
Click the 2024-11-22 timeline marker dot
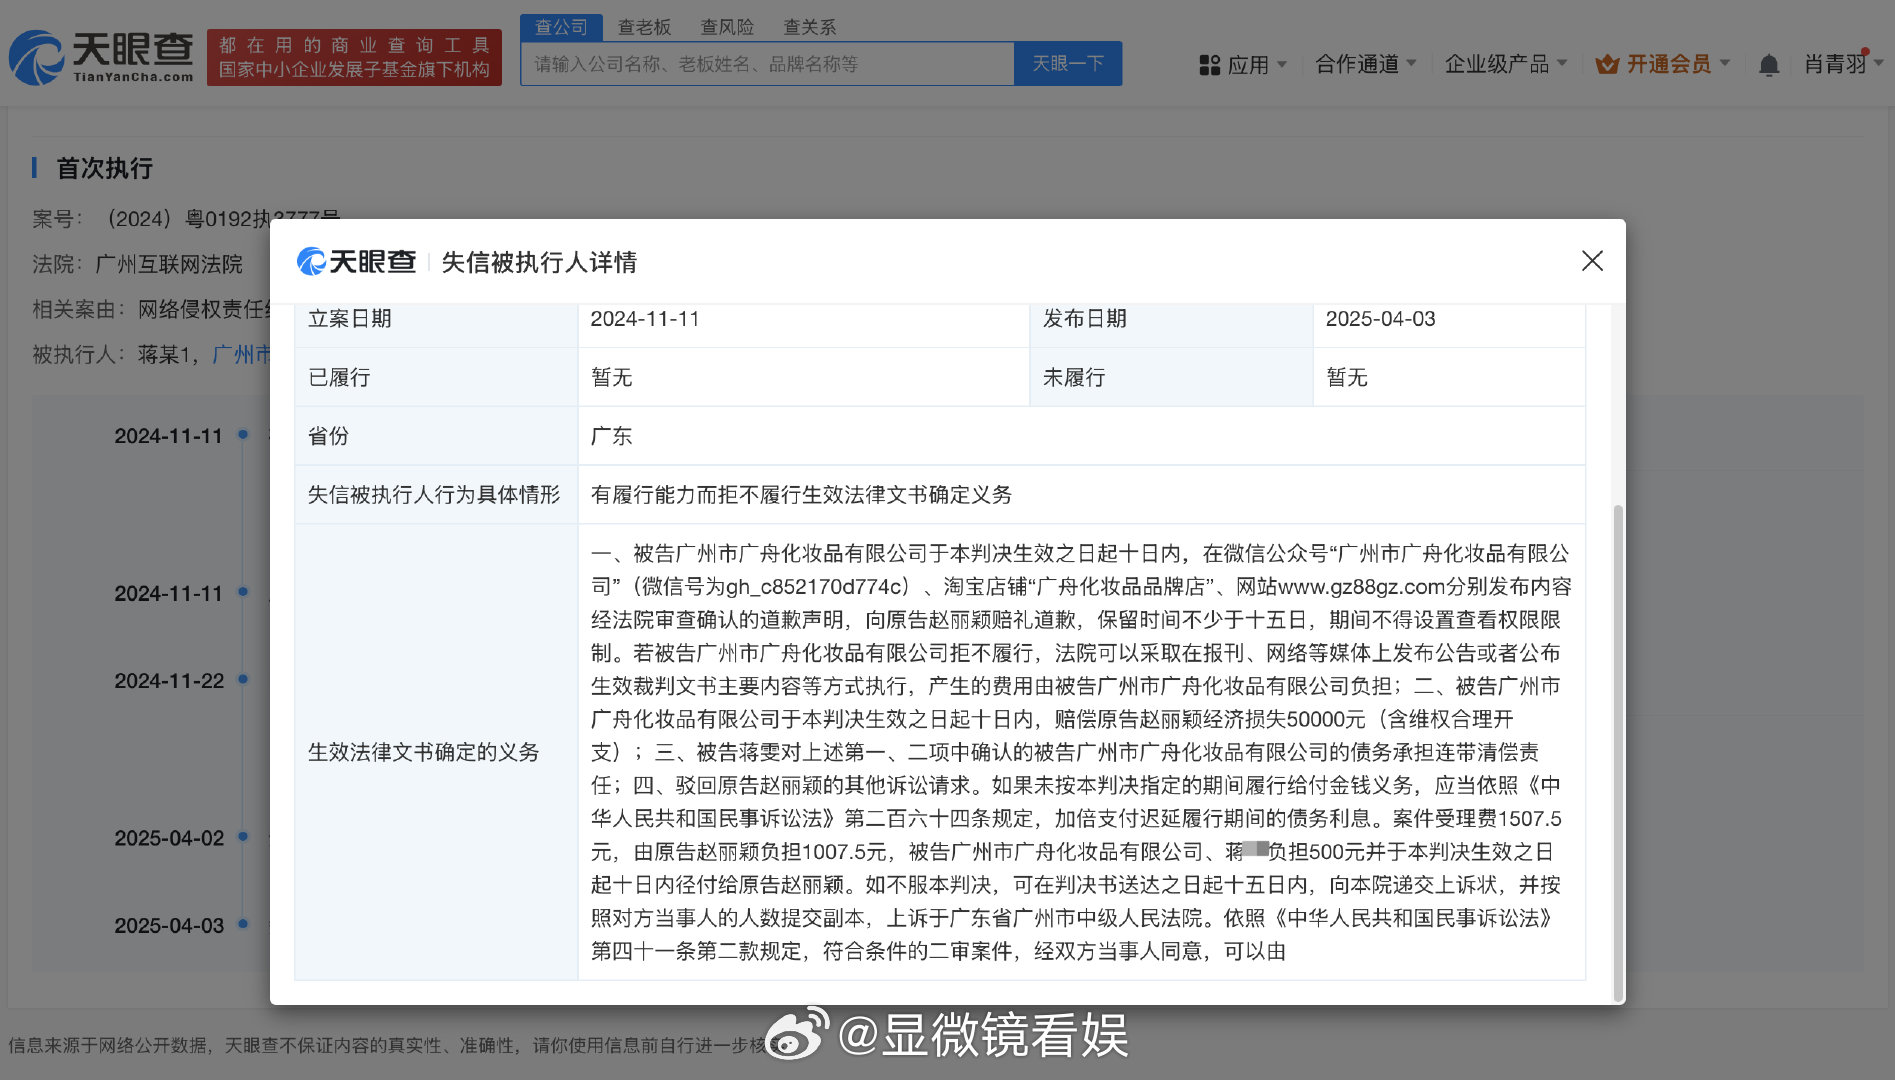[243, 680]
